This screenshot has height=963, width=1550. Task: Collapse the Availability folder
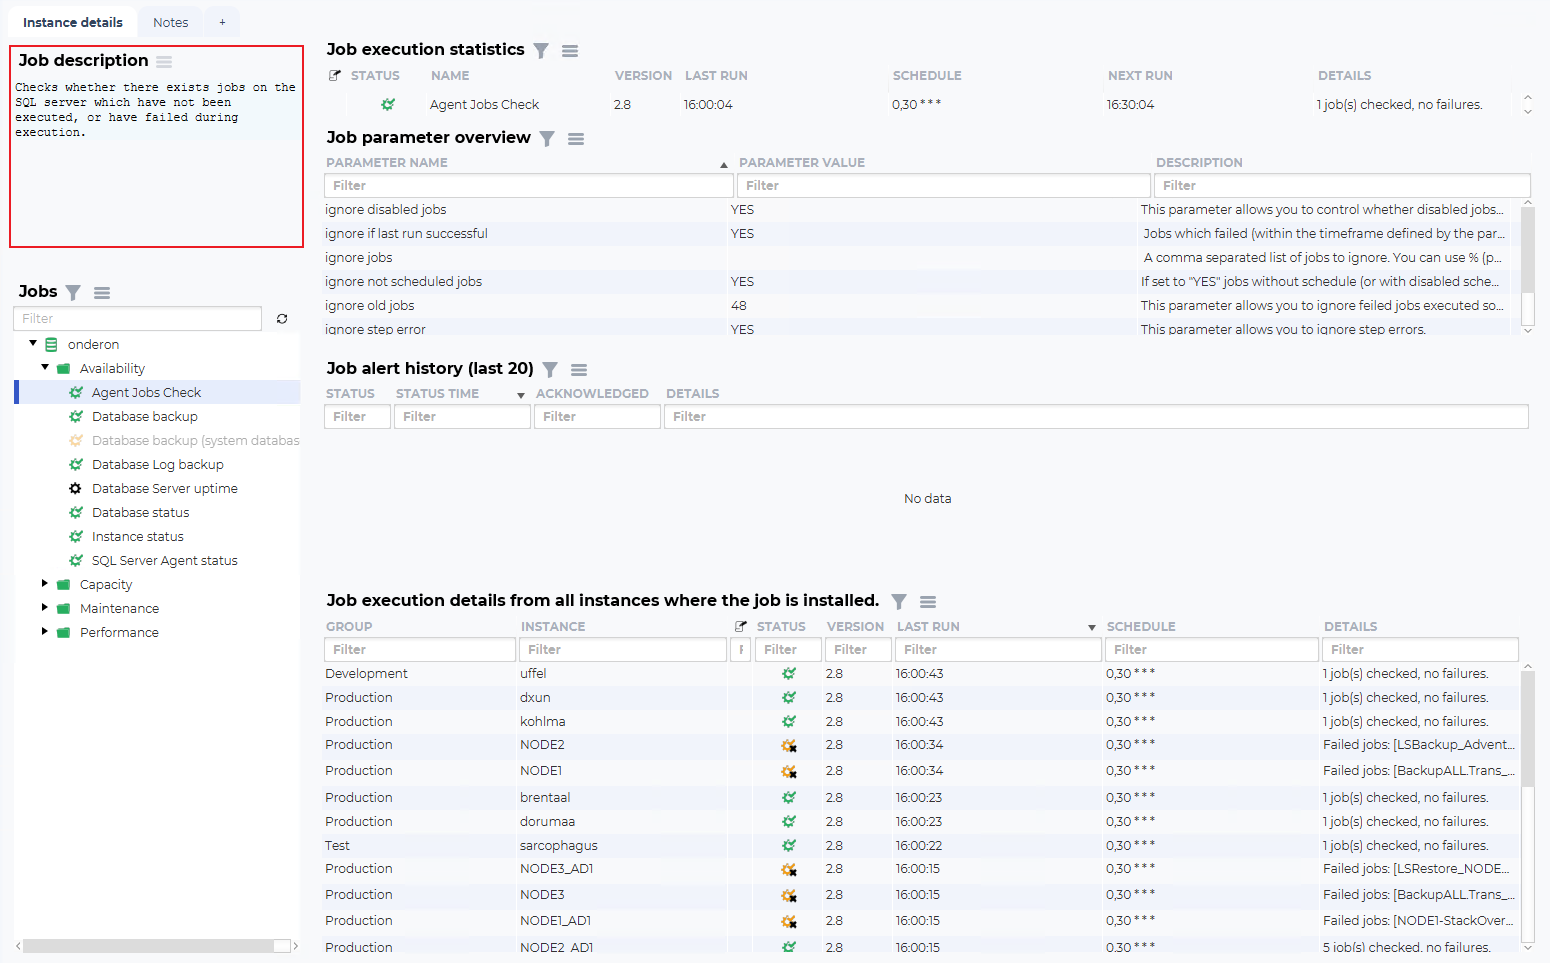coord(45,368)
